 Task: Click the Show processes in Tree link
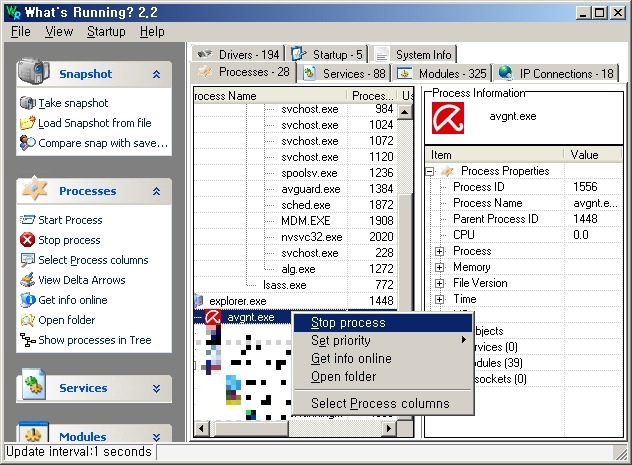pos(95,340)
